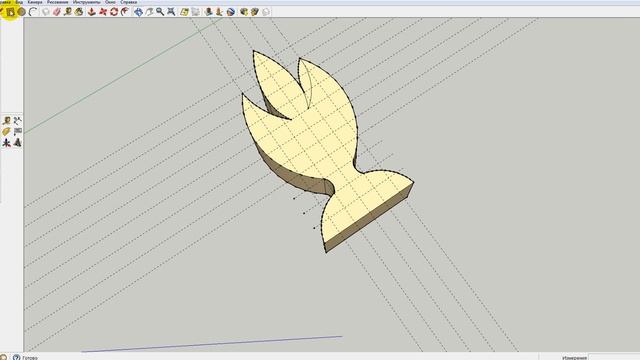640x360 pixels.
Task: Select the Dimensions tool in left toolbar
Action: [x=18, y=120]
